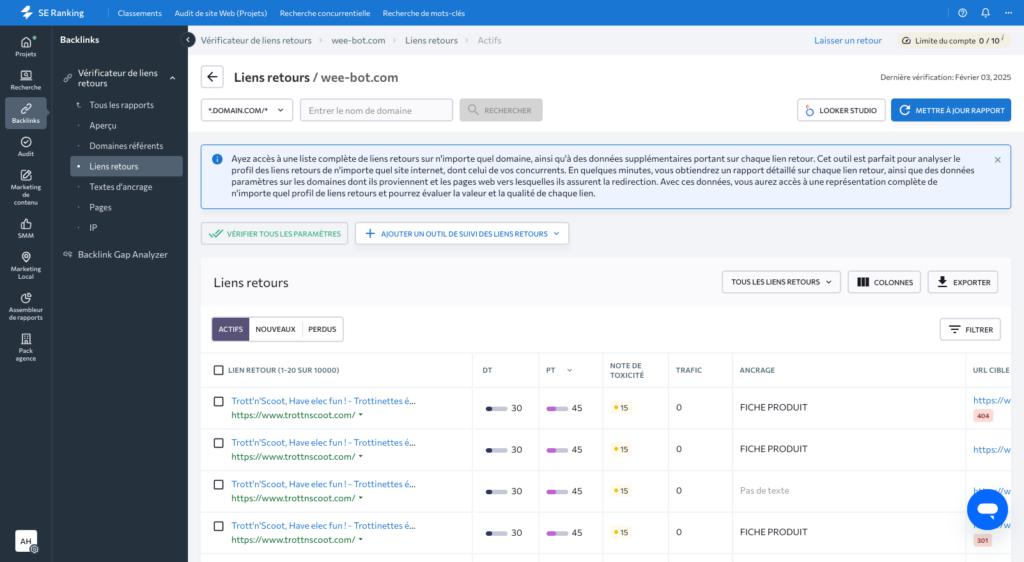Open Pack agence sidebar icon
This screenshot has width=1024, height=562.
coord(25,347)
